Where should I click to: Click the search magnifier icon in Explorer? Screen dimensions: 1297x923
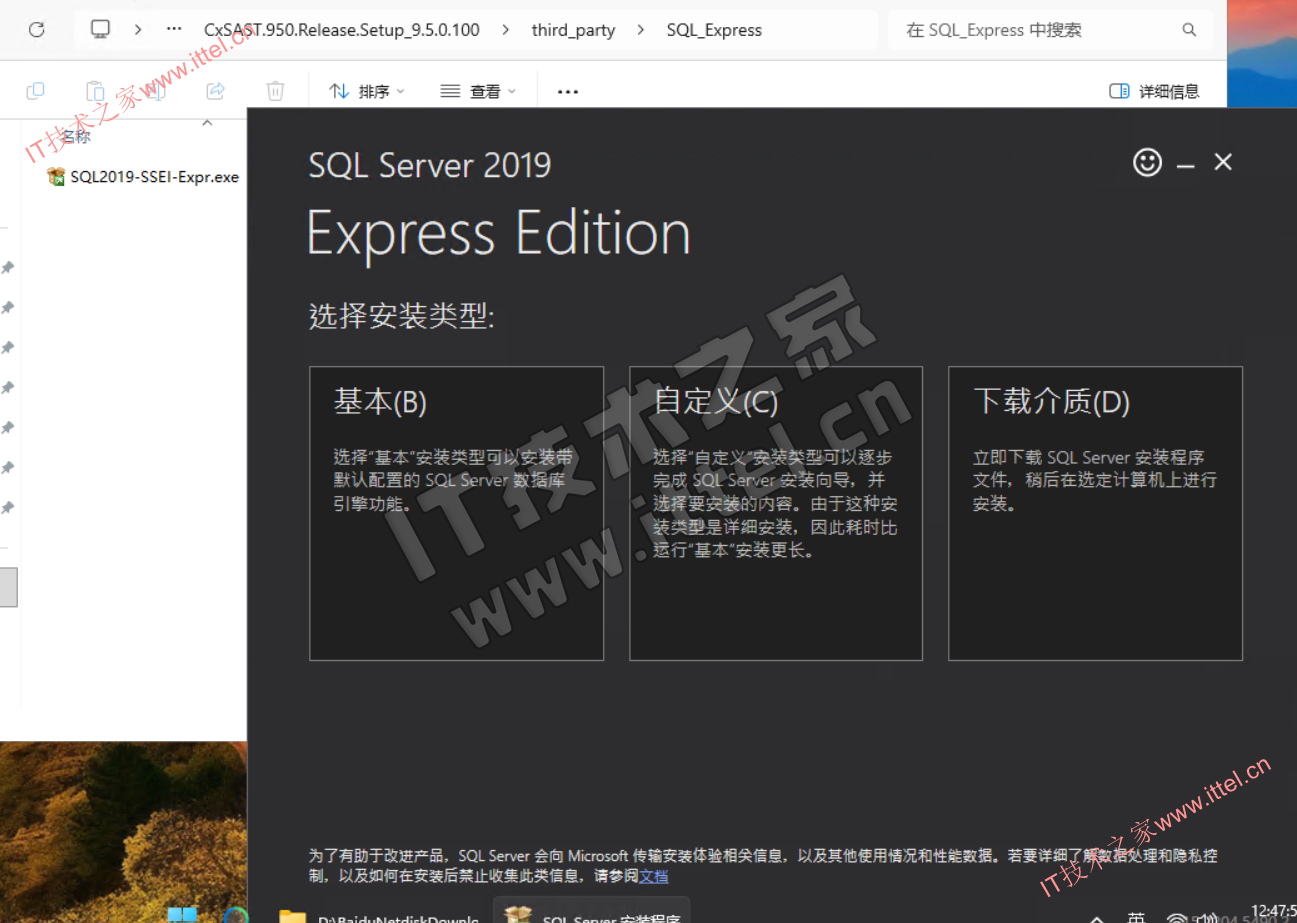pos(1189,30)
